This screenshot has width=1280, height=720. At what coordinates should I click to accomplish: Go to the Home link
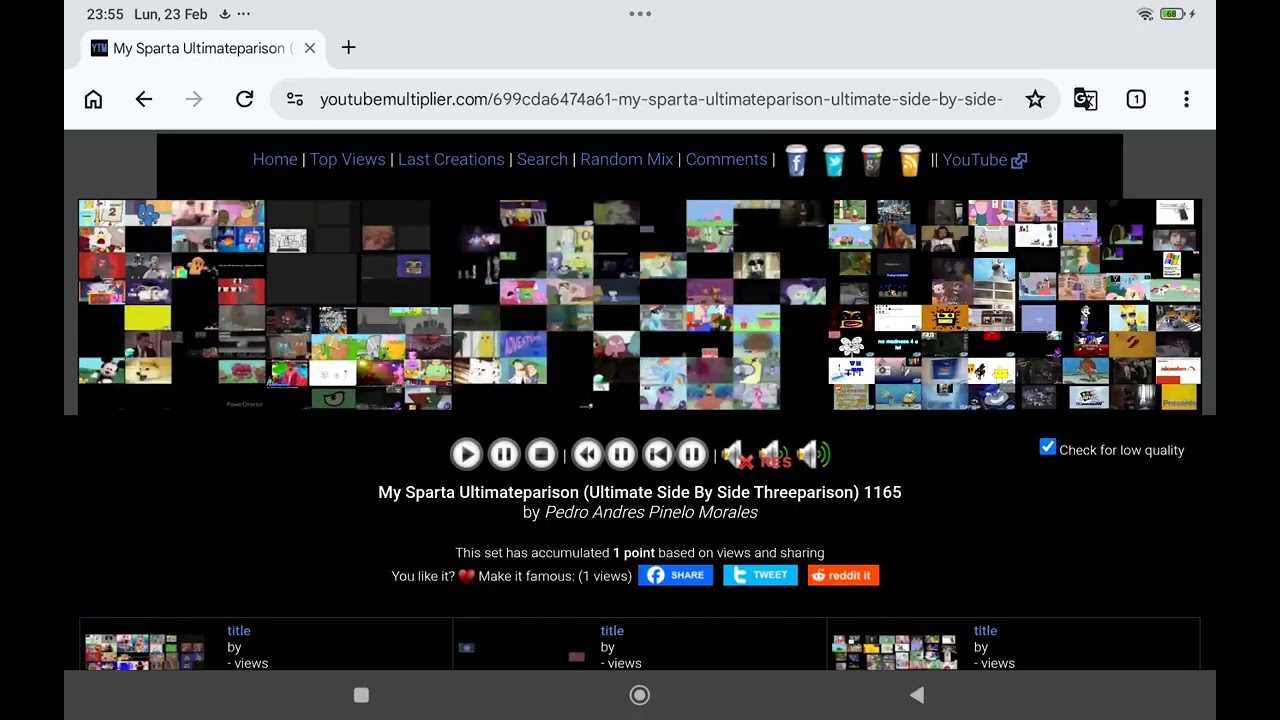(x=275, y=160)
